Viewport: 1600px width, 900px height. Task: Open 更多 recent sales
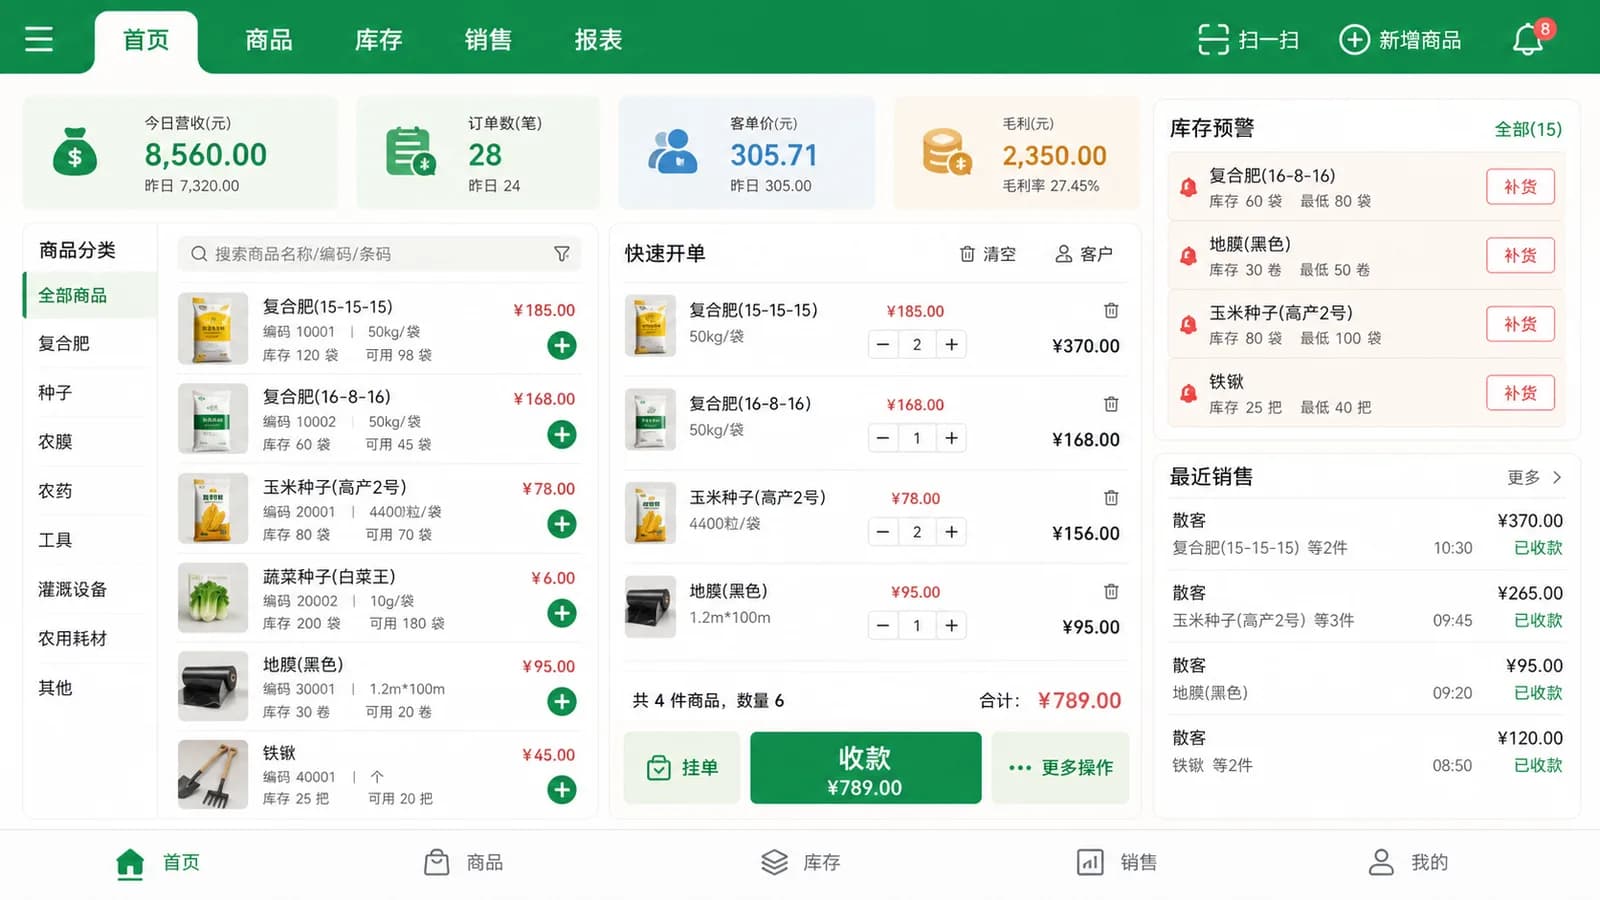1535,478
